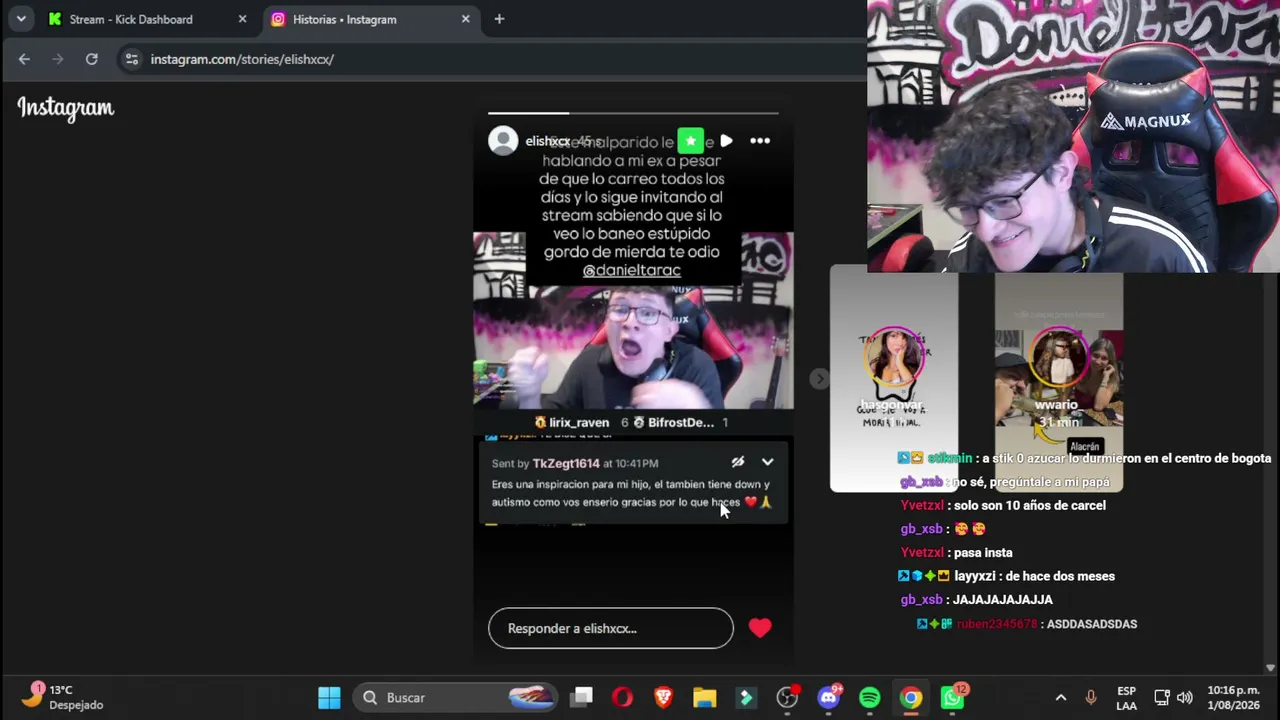Click the lirix_raven name in the story
The width and height of the screenshot is (1280, 720).
578,422
